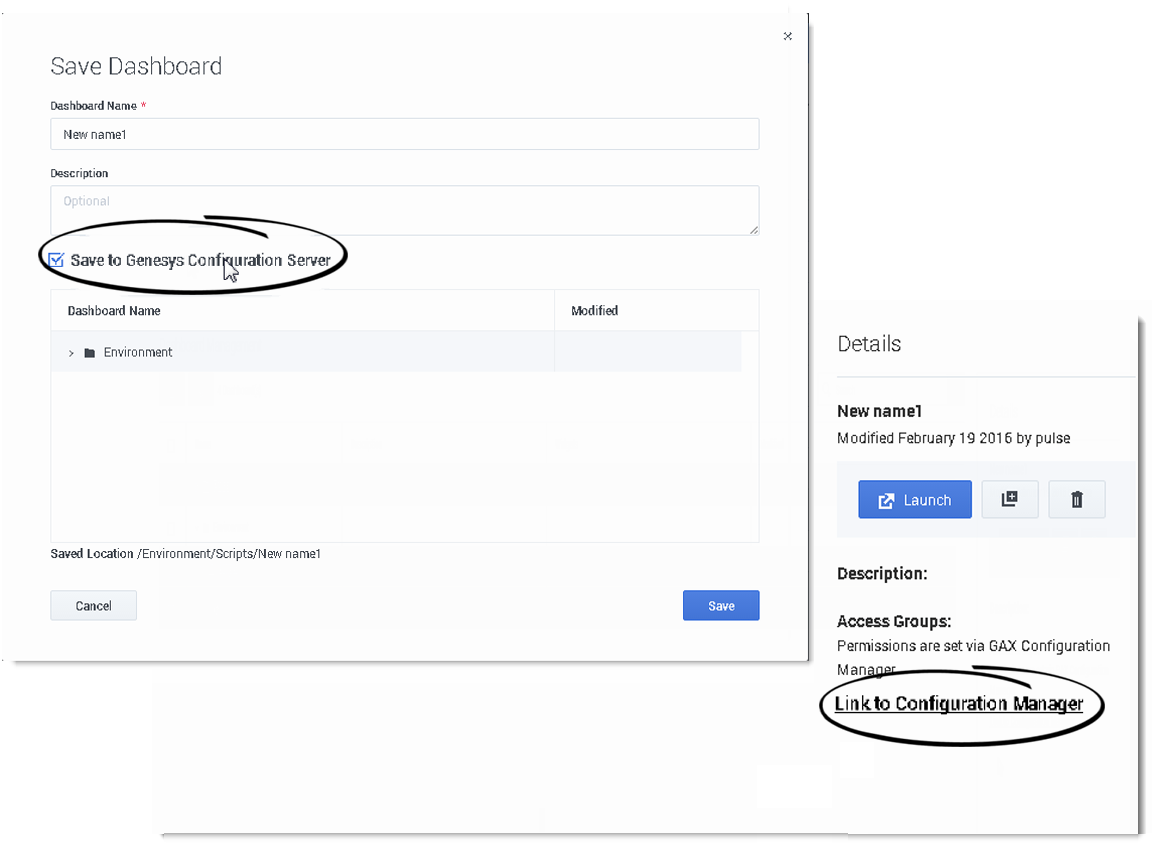Select the Environment row label
Screen dimensions: 1152x844
(x=137, y=353)
